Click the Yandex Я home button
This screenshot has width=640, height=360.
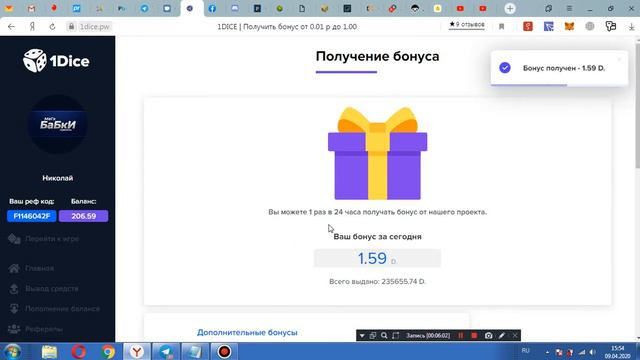click(x=32, y=27)
